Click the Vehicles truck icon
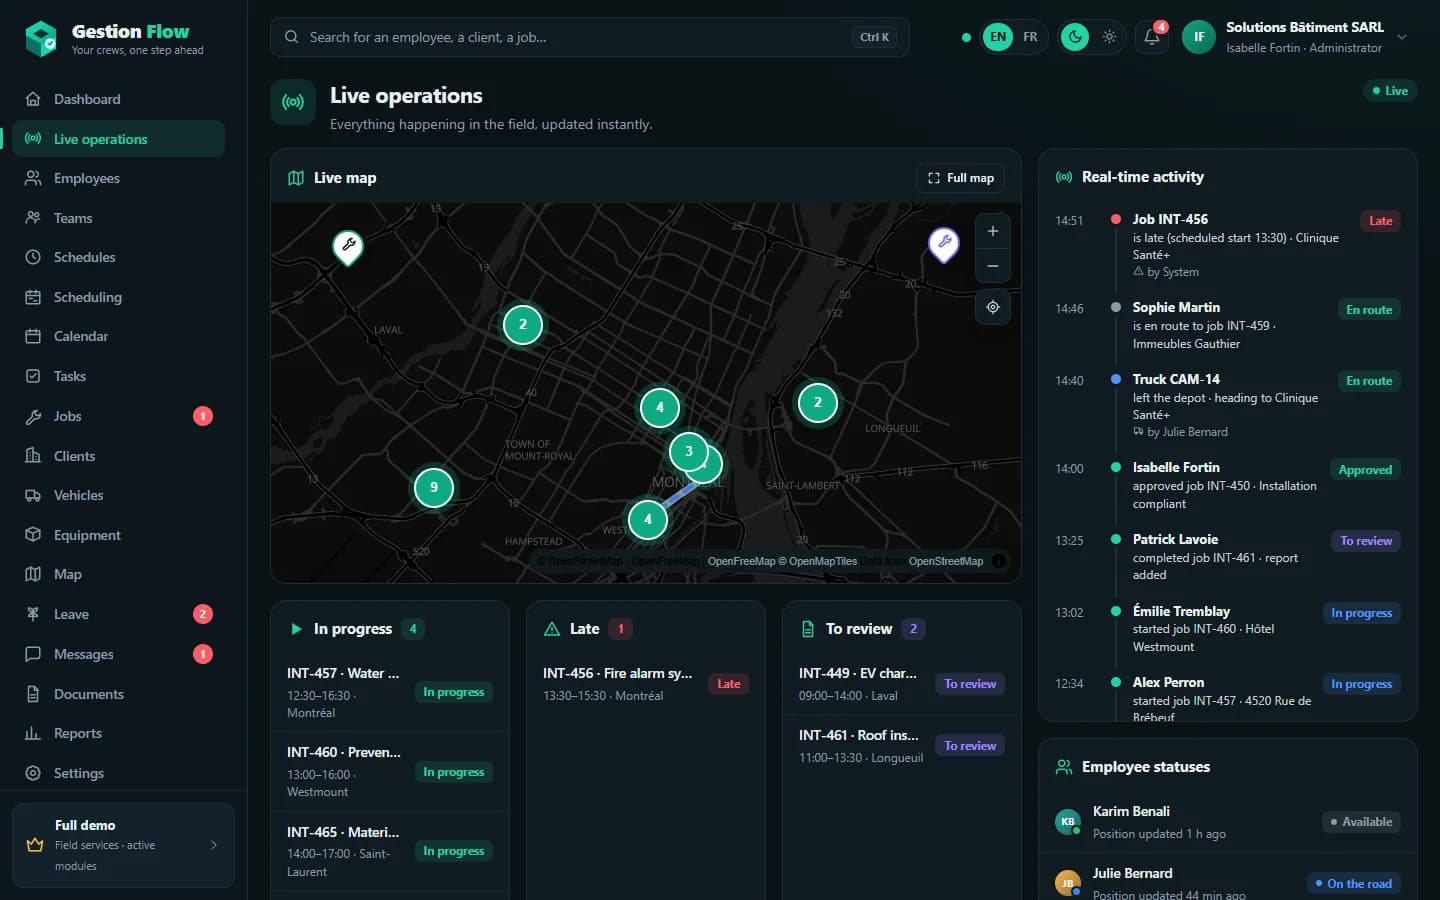This screenshot has width=1440, height=900. click(x=33, y=495)
